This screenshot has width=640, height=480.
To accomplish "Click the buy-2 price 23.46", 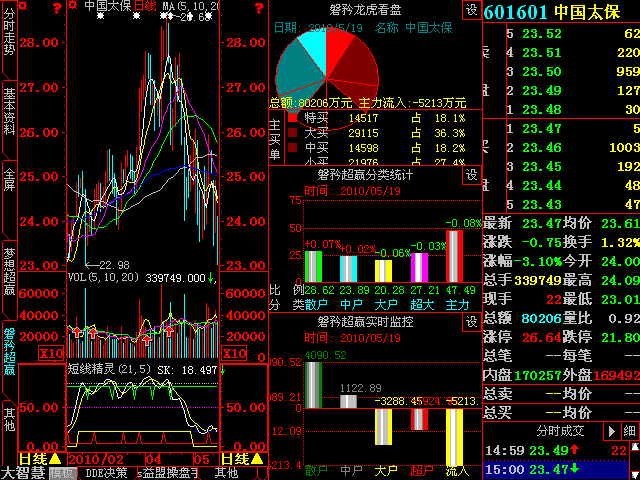I will click(542, 147).
